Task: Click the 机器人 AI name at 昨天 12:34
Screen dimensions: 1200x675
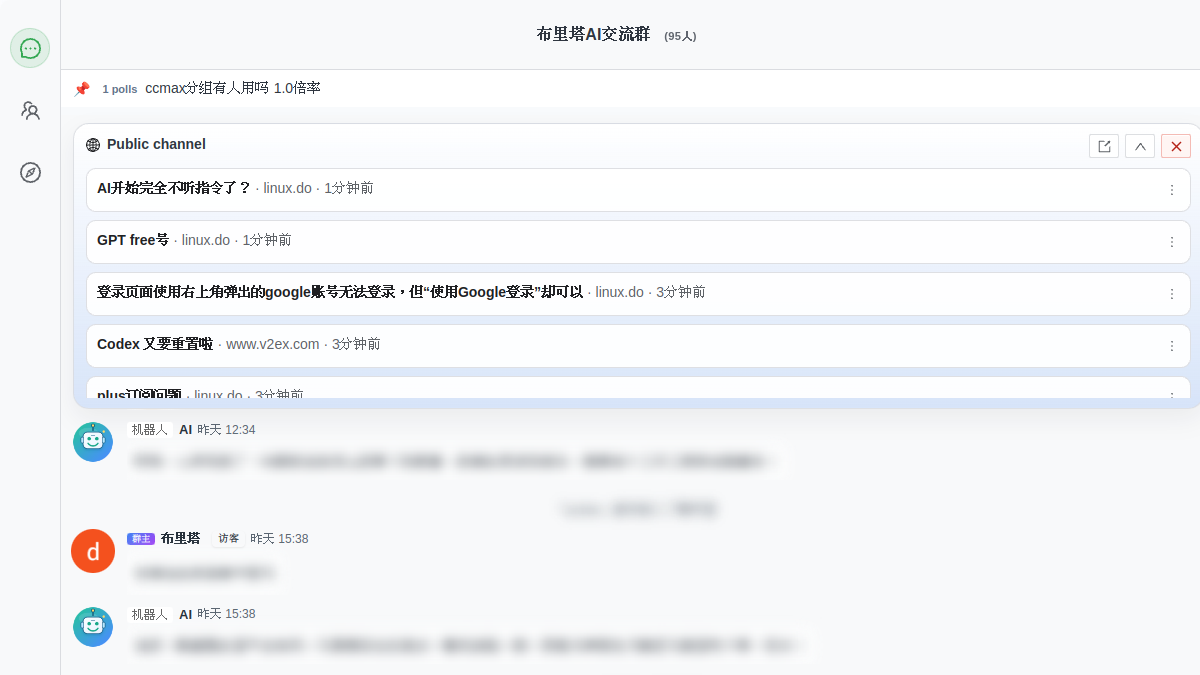Action: pyautogui.click(x=162, y=430)
